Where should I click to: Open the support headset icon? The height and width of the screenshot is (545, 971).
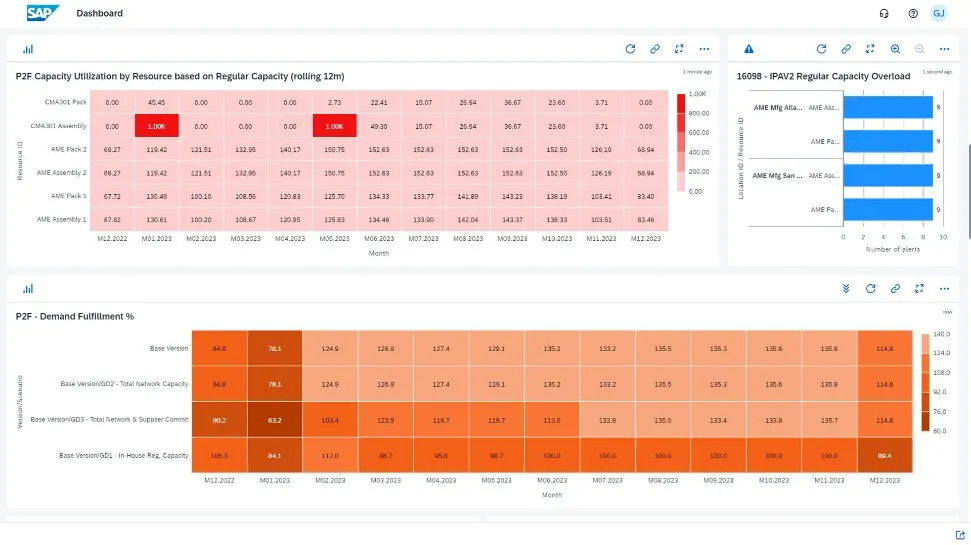(884, 14)
